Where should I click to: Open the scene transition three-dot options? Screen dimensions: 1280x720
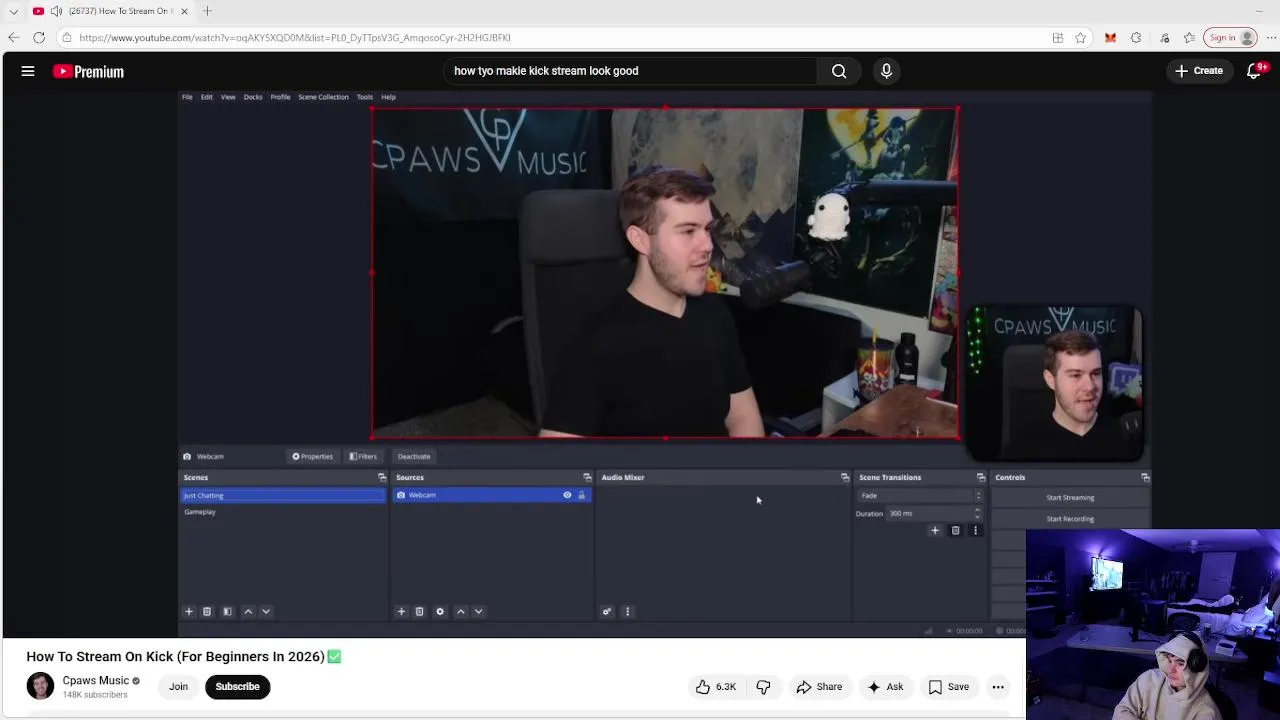pos(975,530)
